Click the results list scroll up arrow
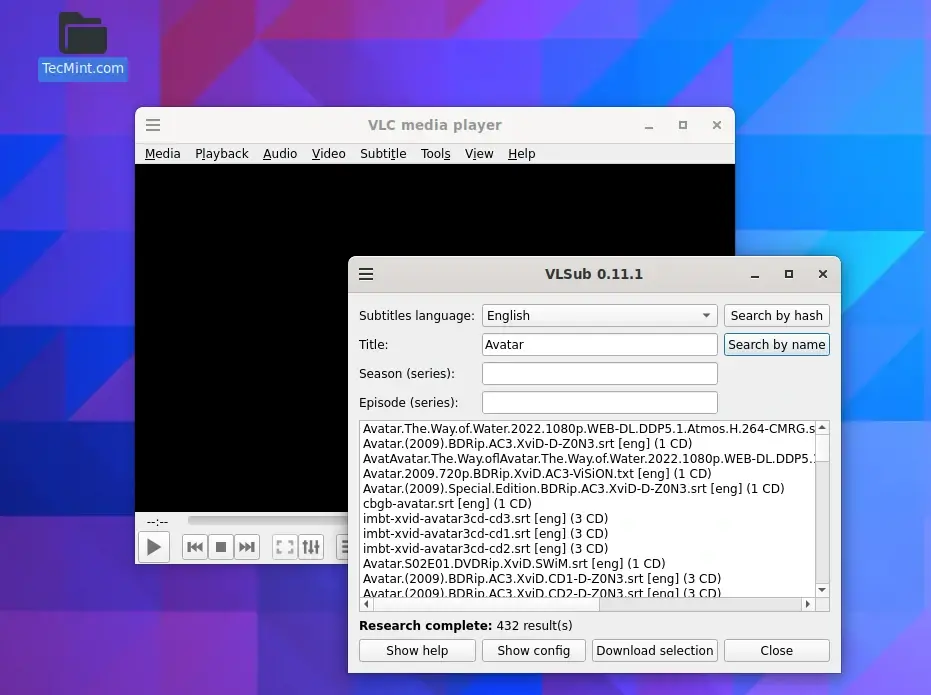The width and height of the screenshot is (931, 695). click(x=822, y=427)
